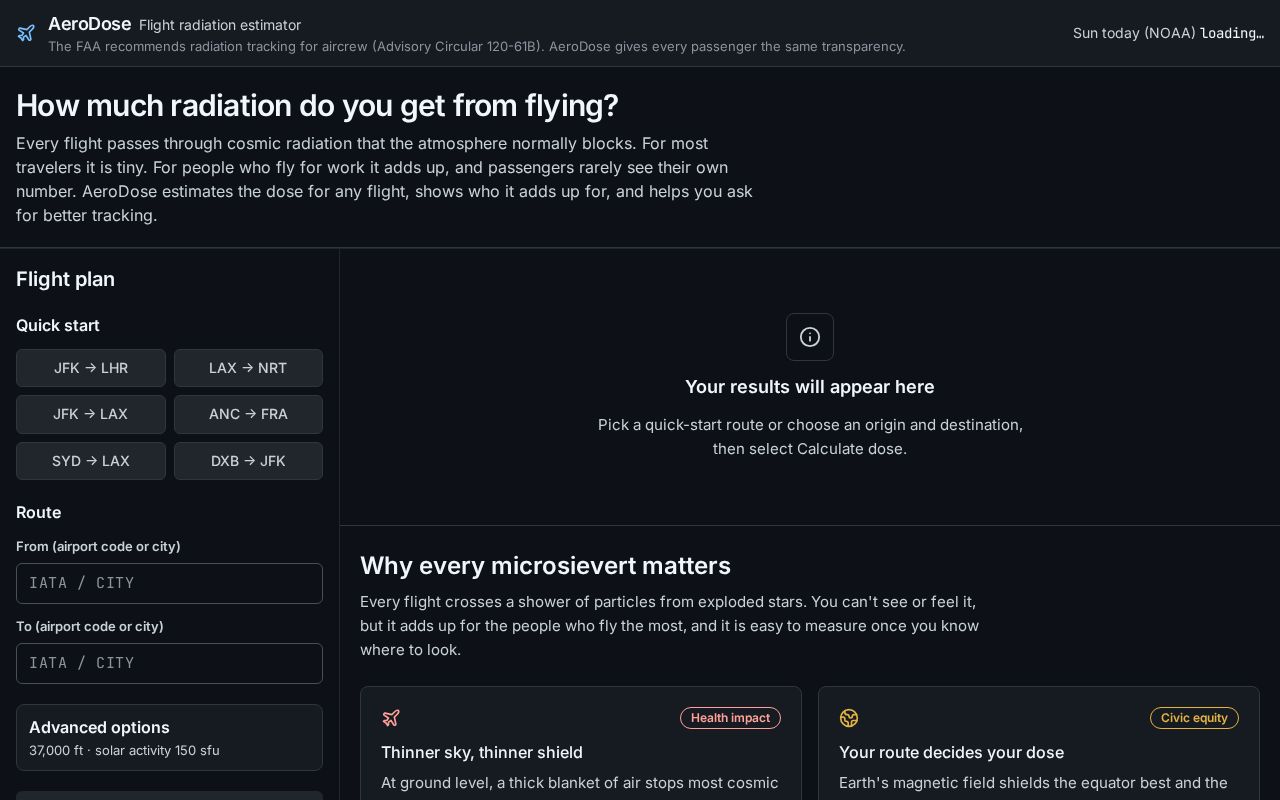This screenshot has width=1280, height=800.
Task: Select the LAX → NRT quick start route
Action: coord(248,368)
